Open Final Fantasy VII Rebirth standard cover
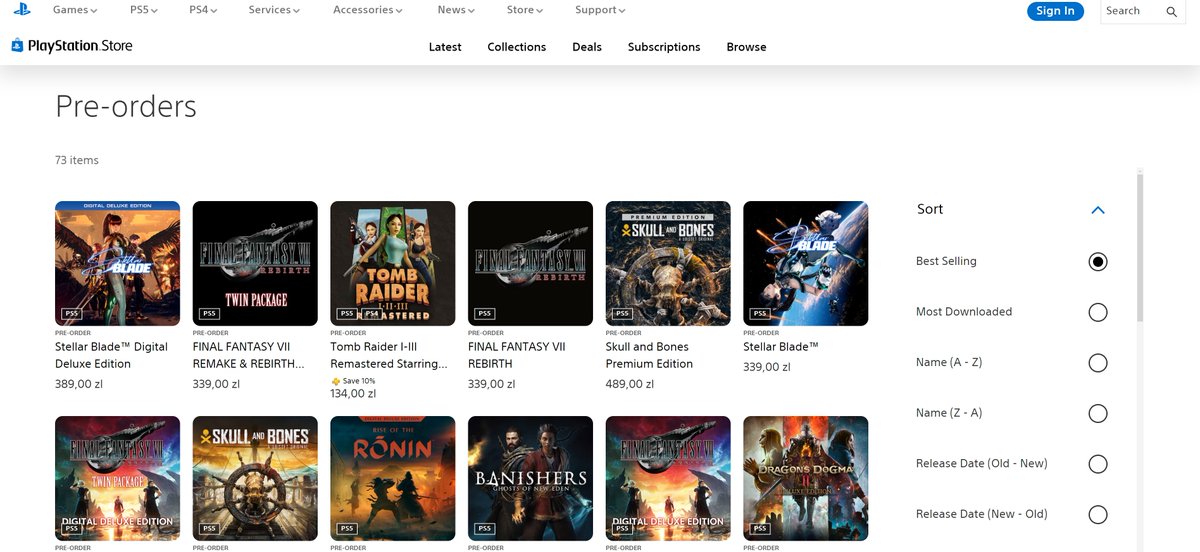 530,263
